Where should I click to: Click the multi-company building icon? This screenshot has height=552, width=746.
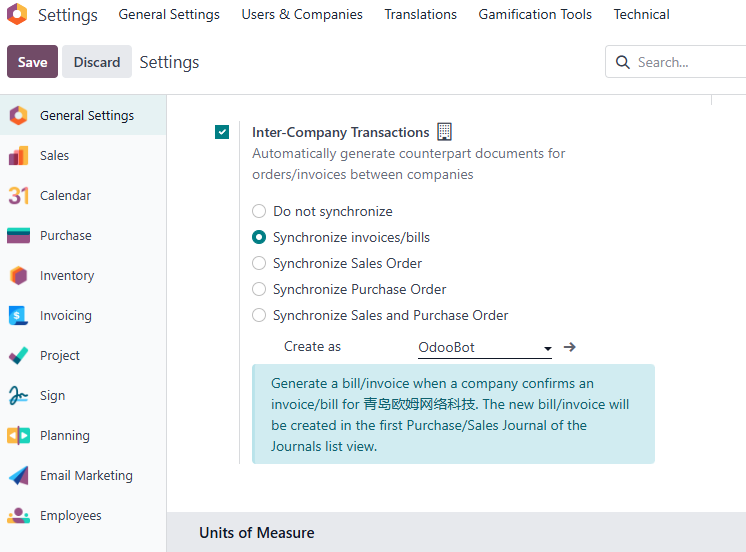[444, 132]
